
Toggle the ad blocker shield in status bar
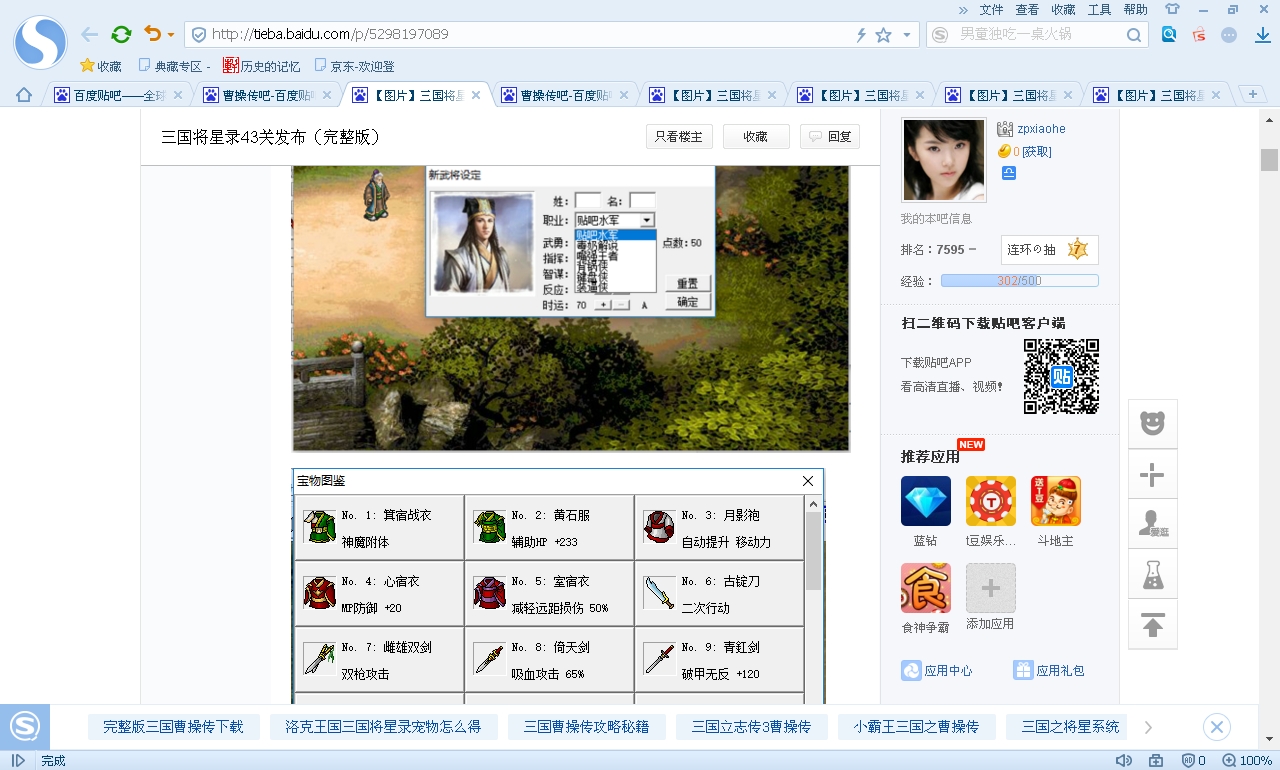pos(1189,761)
